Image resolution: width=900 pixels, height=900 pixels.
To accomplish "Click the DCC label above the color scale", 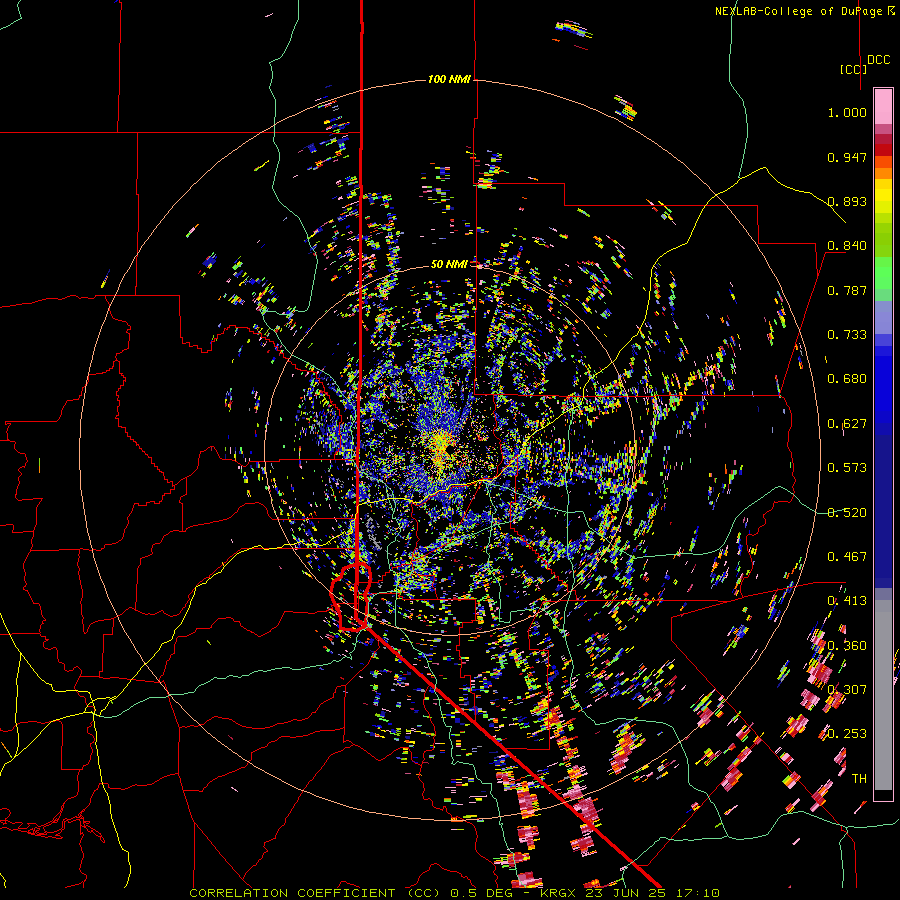I will coord(879,60).
